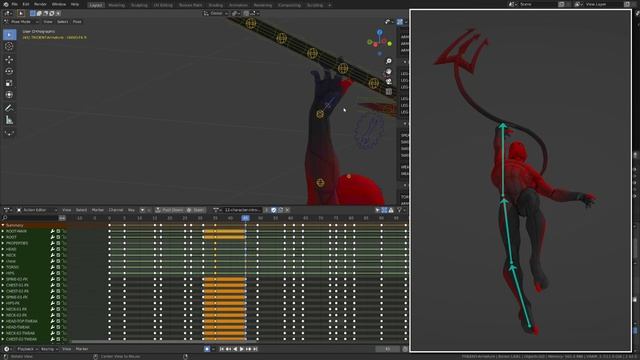Click the Stash button
The width and height of the screenshot is (640, 360).
(x=195, y=210)
